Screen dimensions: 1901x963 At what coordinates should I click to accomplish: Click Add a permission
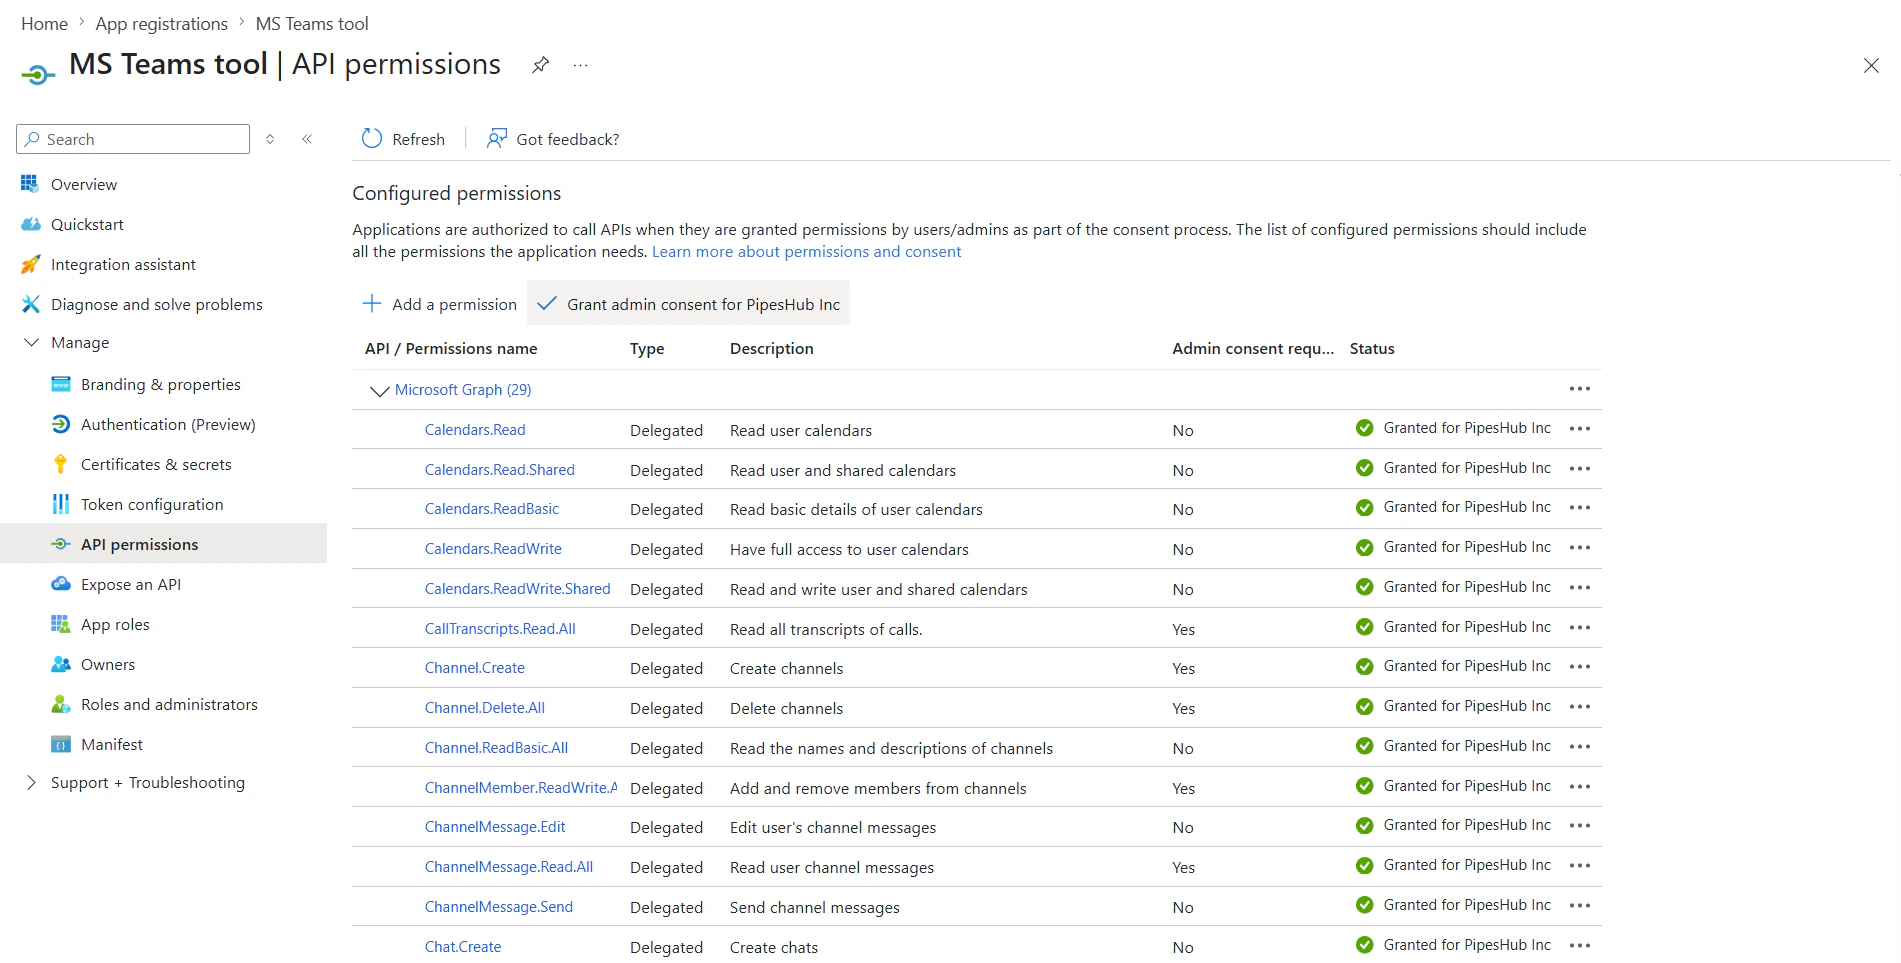[440, 304]
